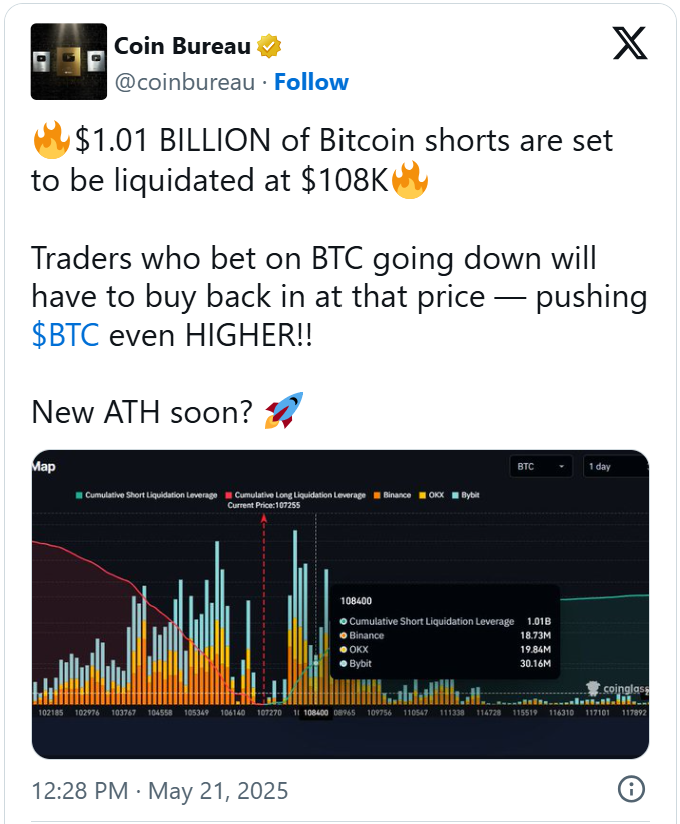This screenshot has width=680, height=824.
Task: Toggle Bybit color swatch in legend
Action: click(456, 495)
